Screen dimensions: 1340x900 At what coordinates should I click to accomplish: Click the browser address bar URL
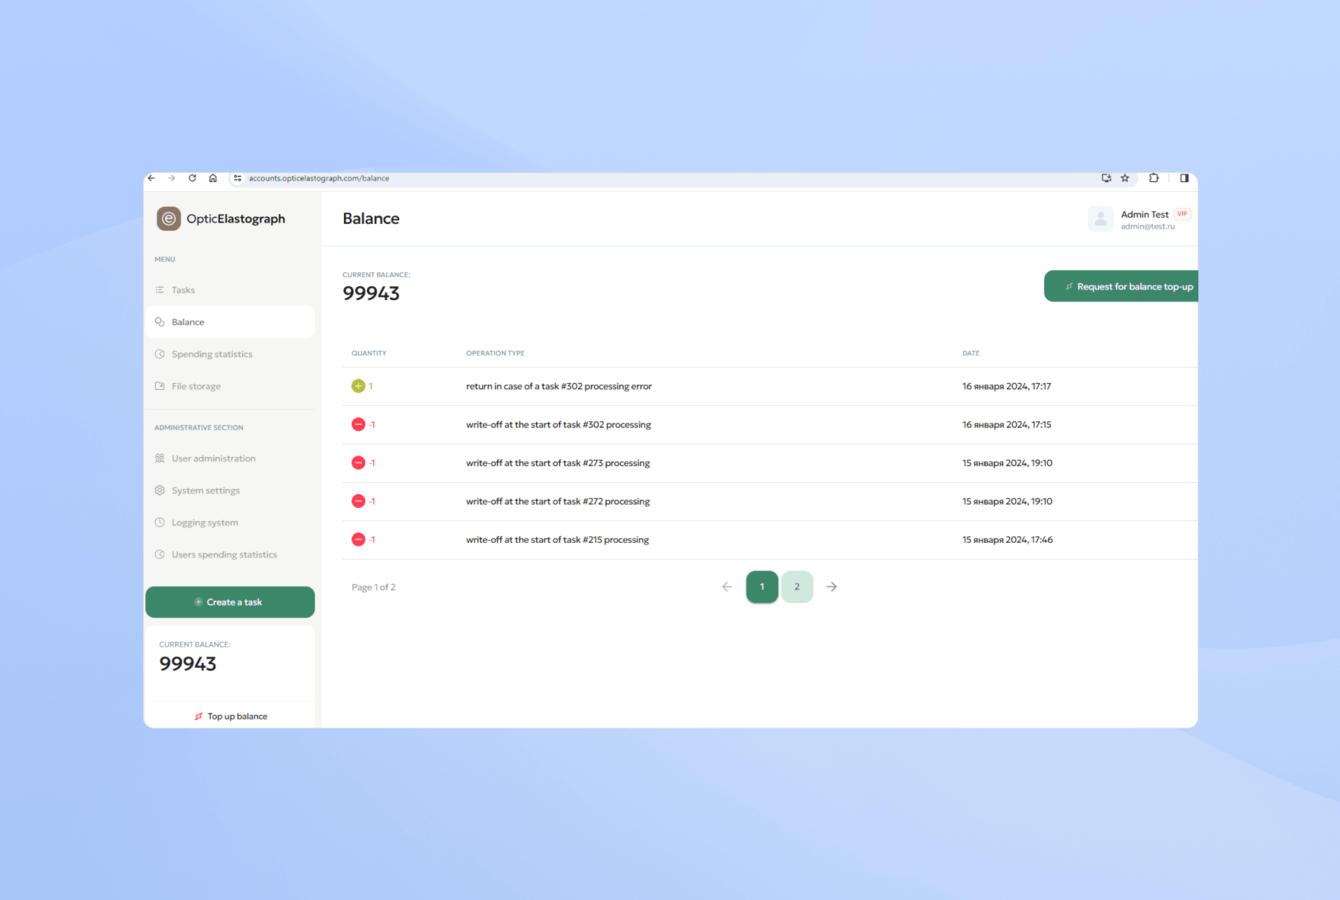pyautogui.click(x=319, y=178)
